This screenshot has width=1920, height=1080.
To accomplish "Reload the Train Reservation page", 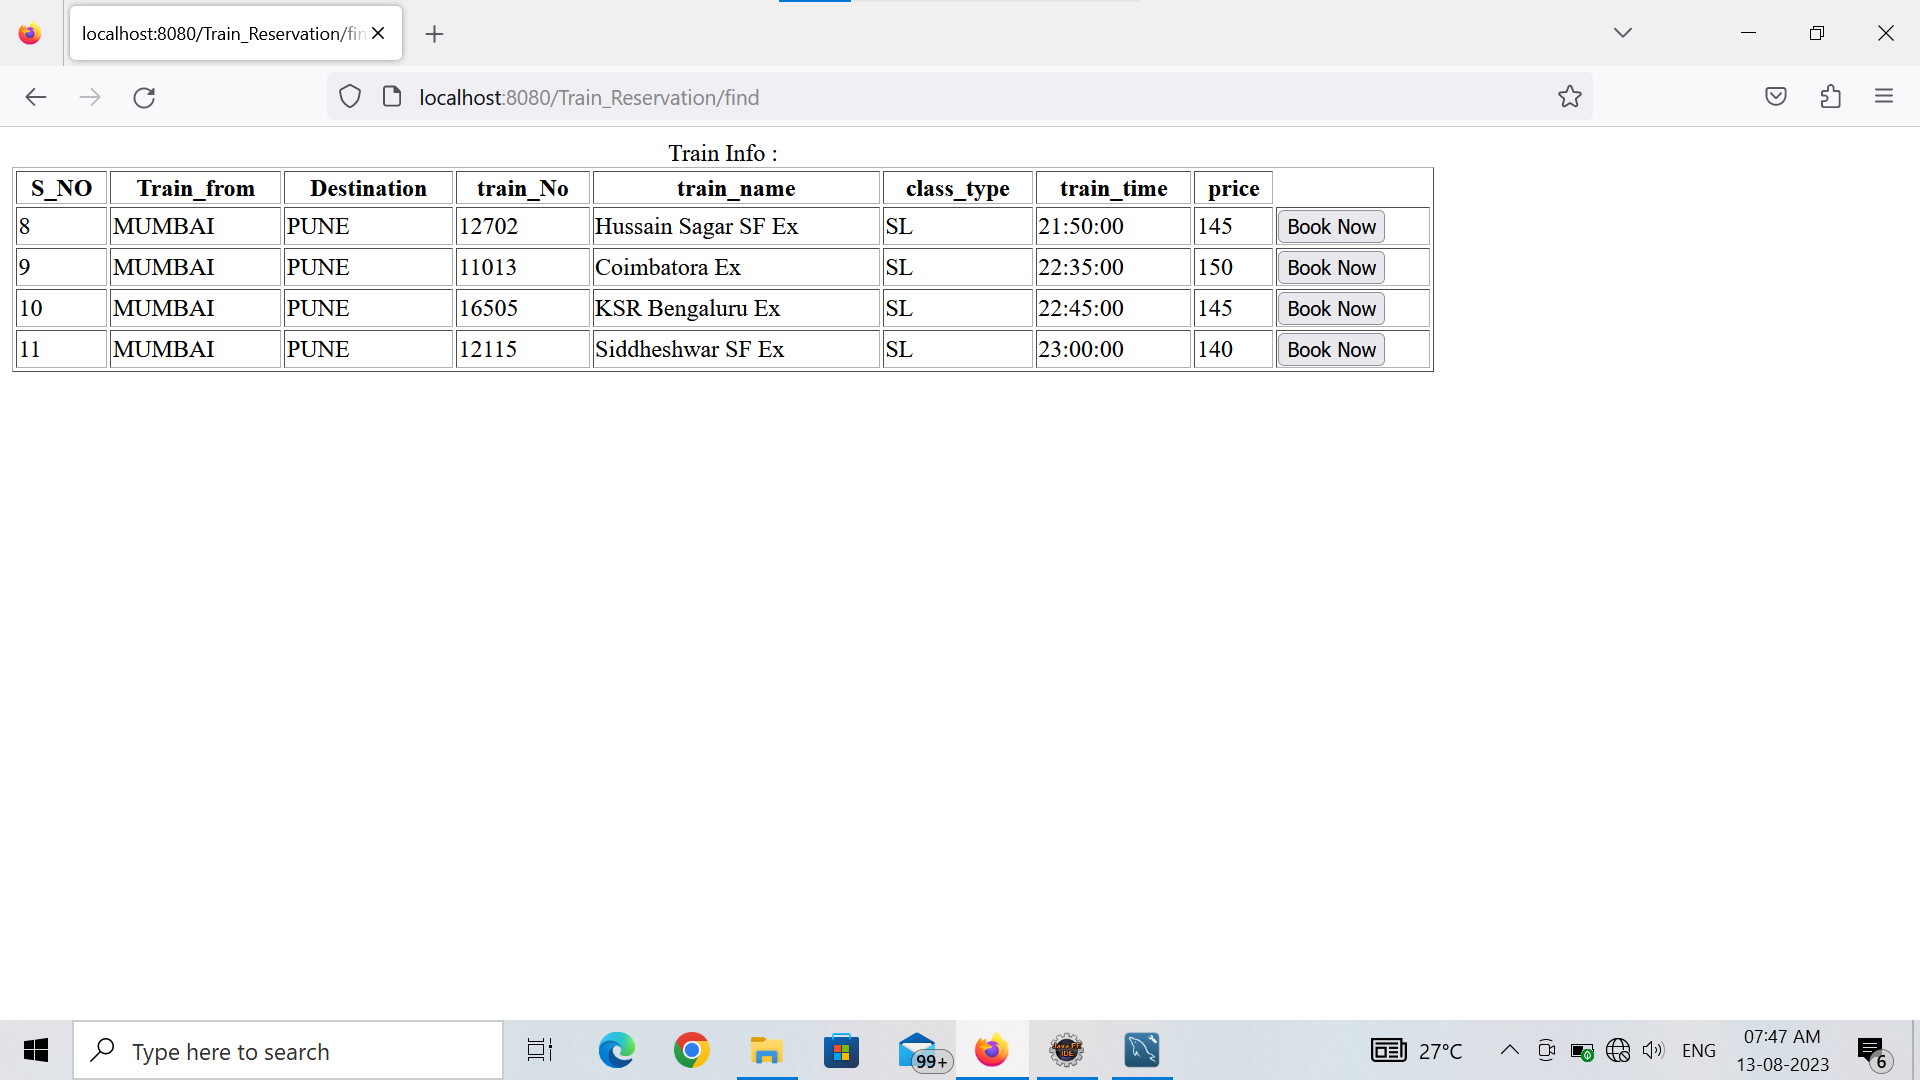I will 144,97.
